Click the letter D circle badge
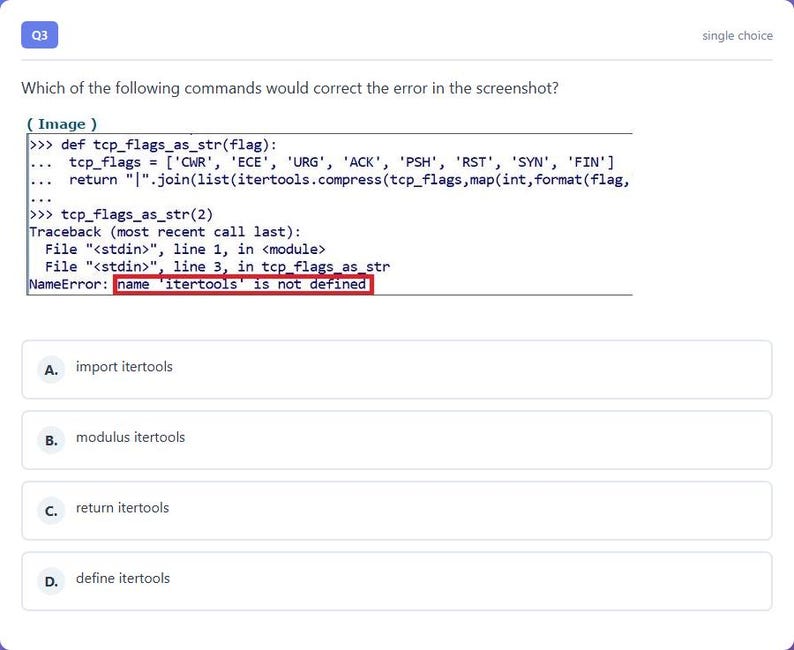 tap(51, 582)
